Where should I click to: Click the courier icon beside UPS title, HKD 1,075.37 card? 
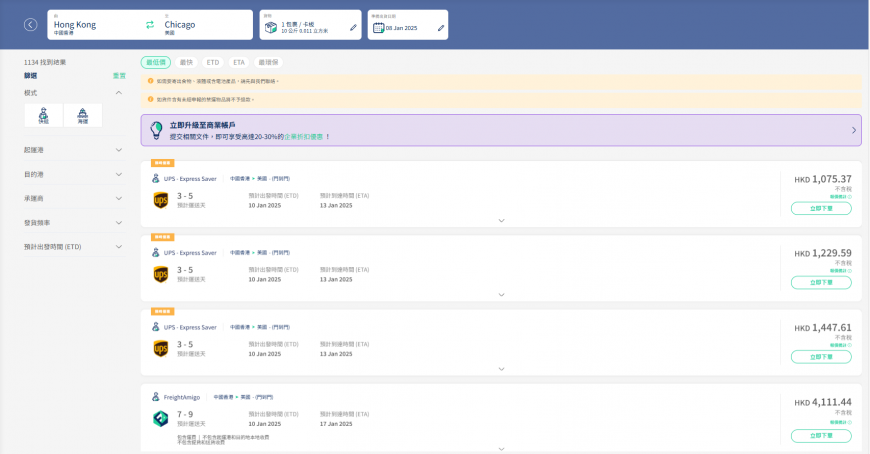click(x=156, y=179)
